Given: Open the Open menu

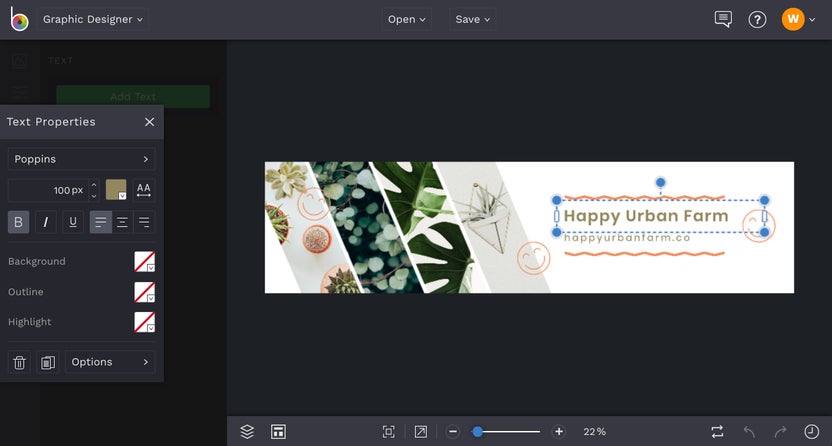Looking at the screenshot, I should tap(406, 20).
